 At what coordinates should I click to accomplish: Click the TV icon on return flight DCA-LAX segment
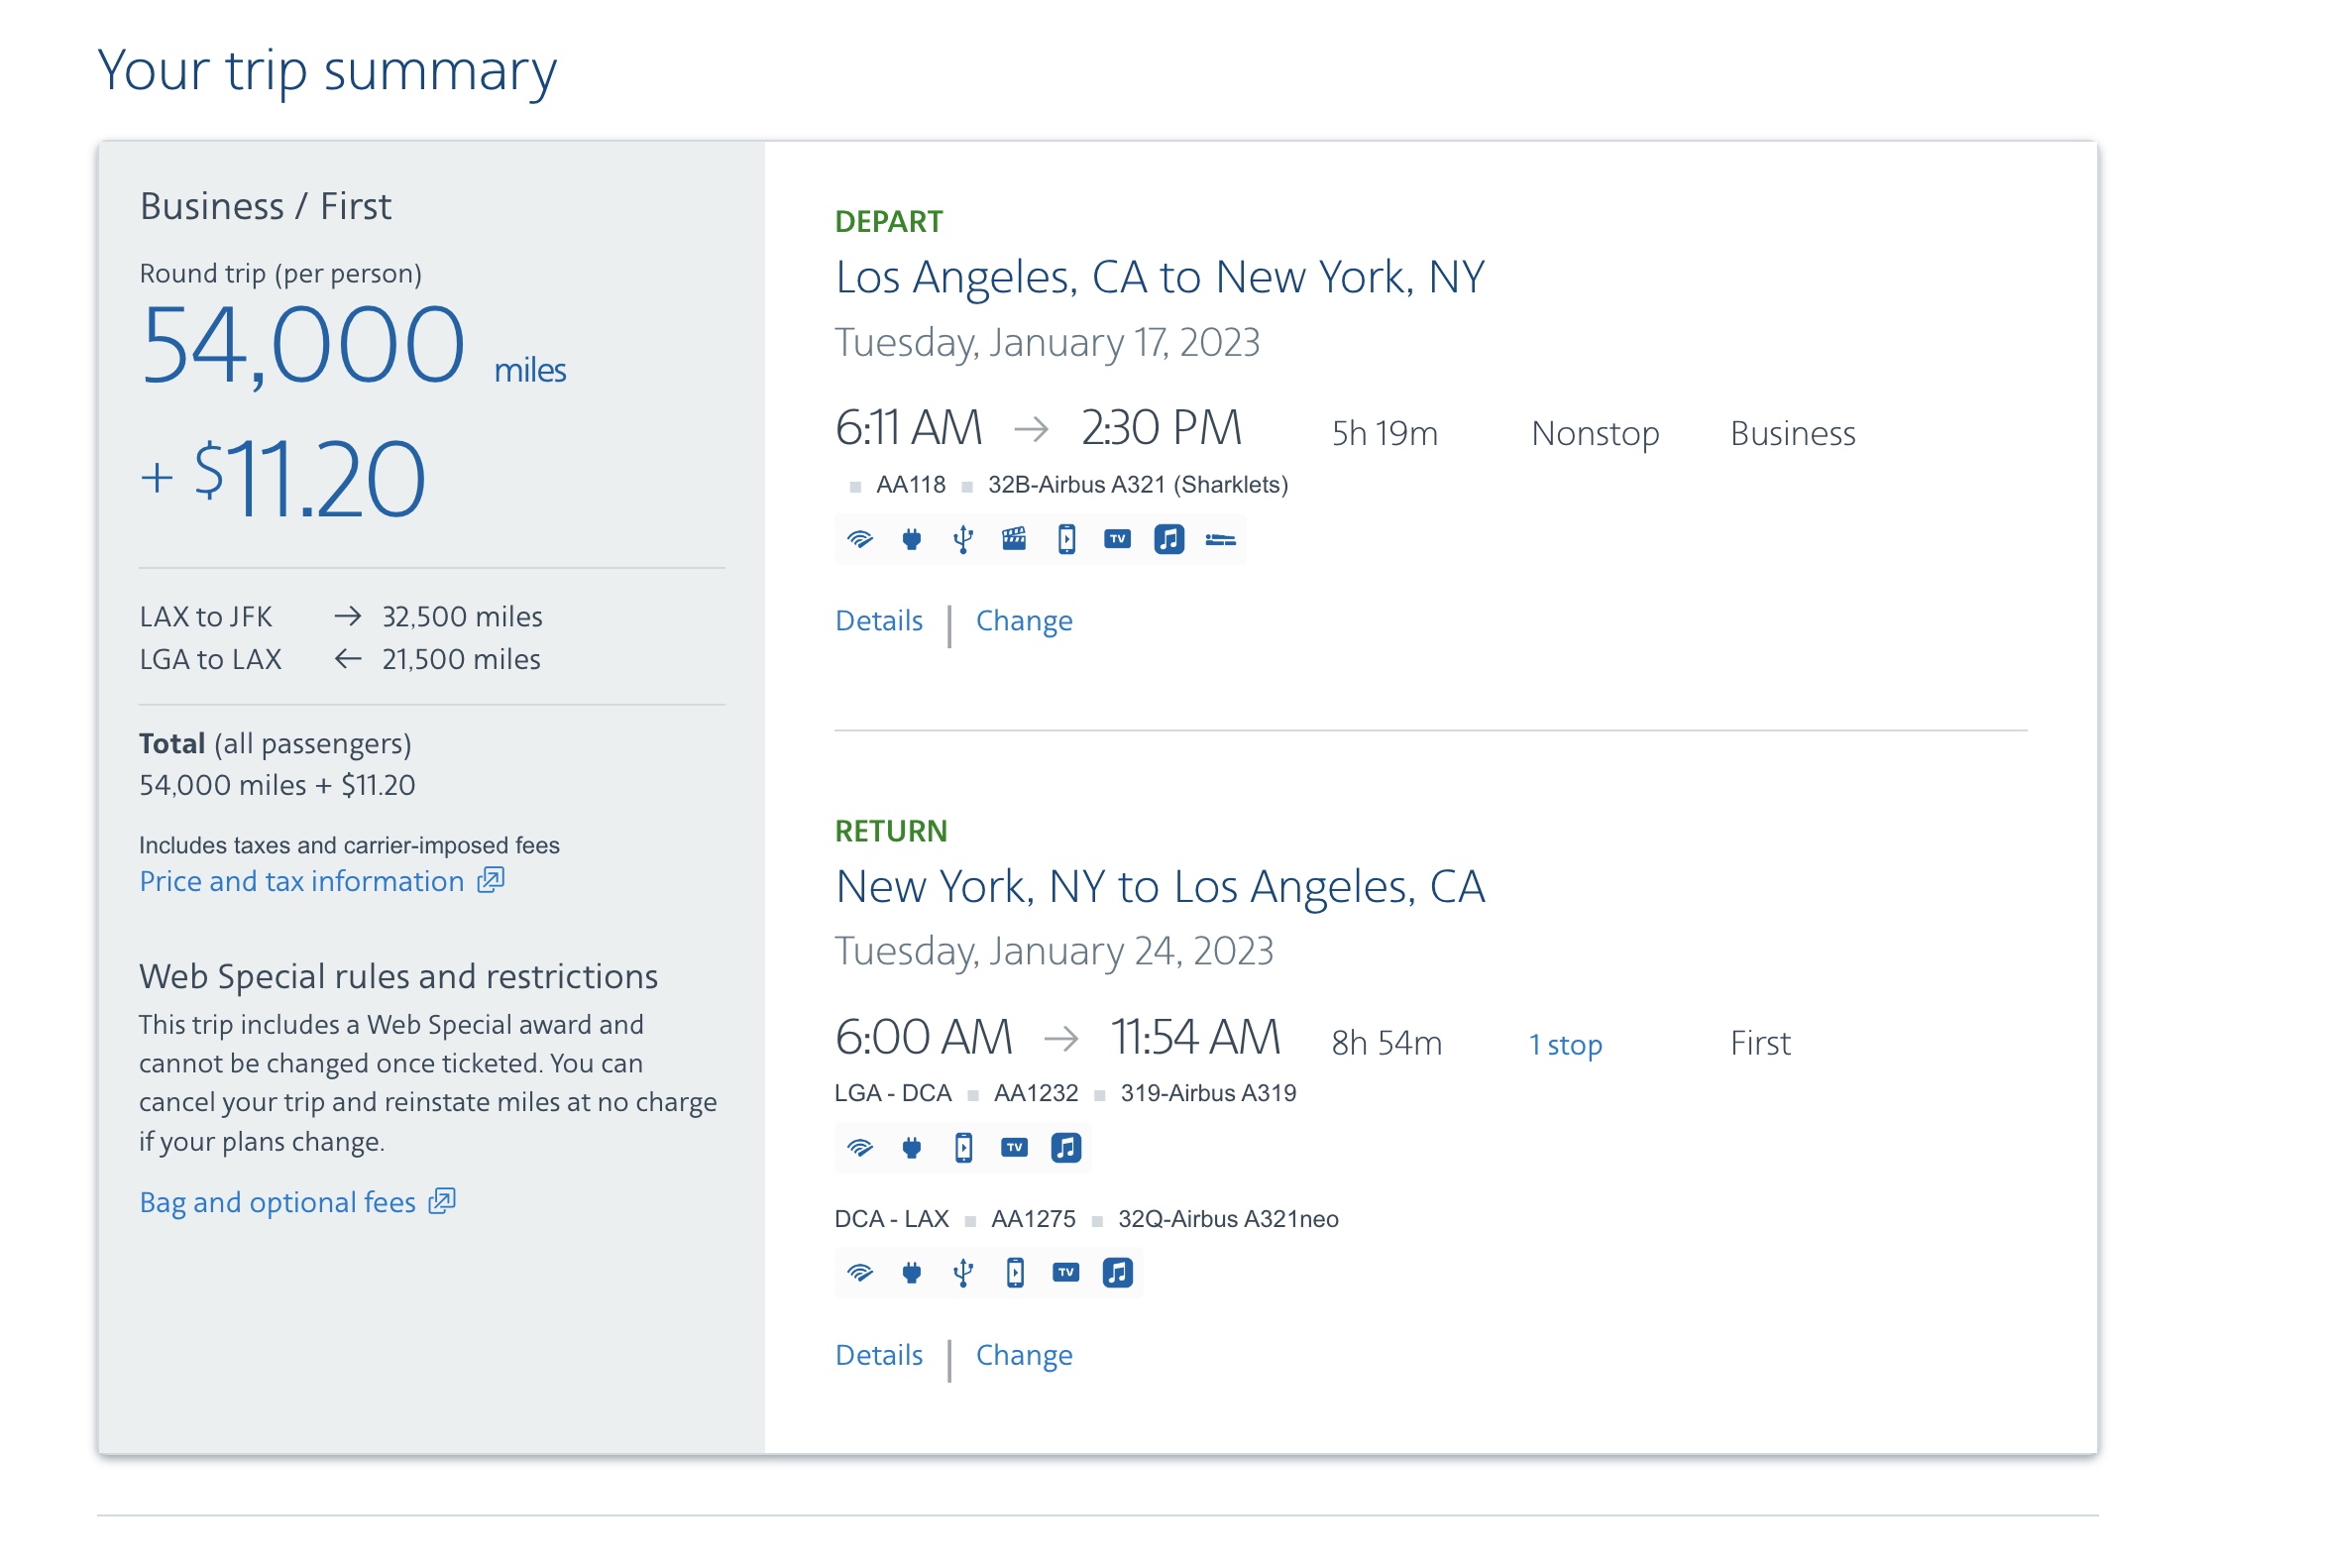pos(1067,1273)
